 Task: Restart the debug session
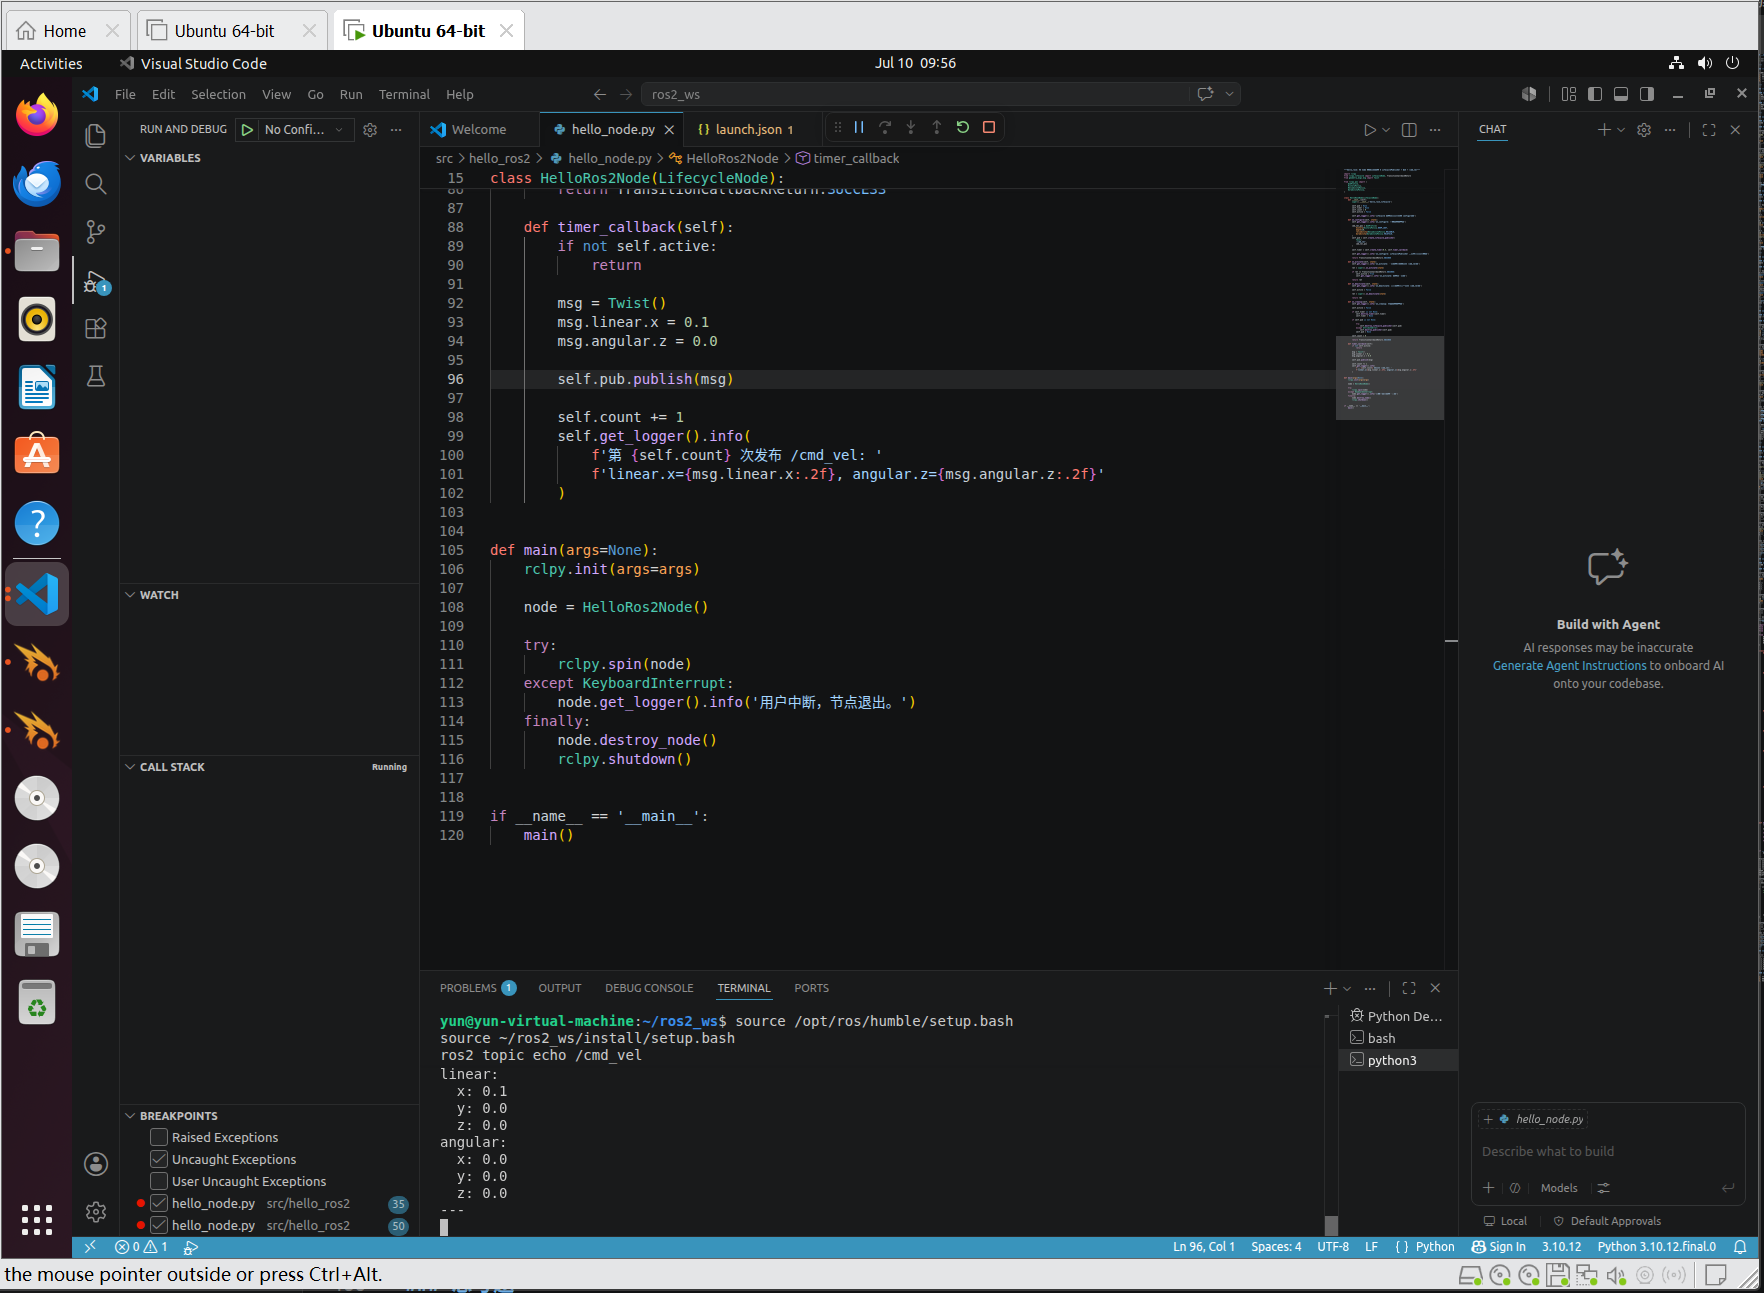point(963,128)
